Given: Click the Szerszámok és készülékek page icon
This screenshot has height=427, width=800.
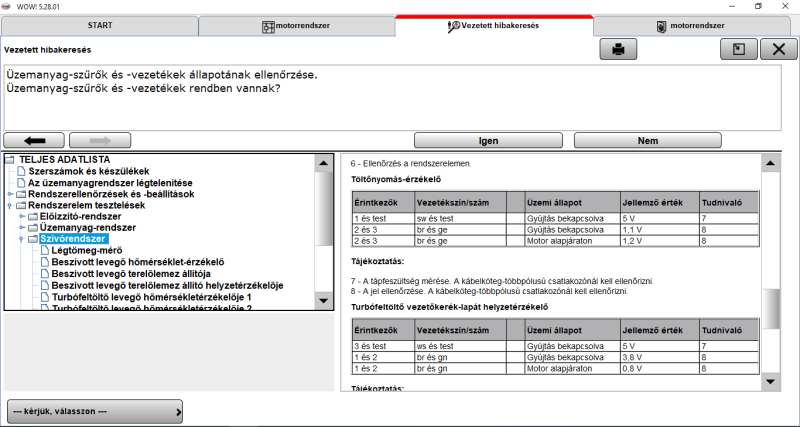Looking at the screenshot, I should click(x=21, y=171).
